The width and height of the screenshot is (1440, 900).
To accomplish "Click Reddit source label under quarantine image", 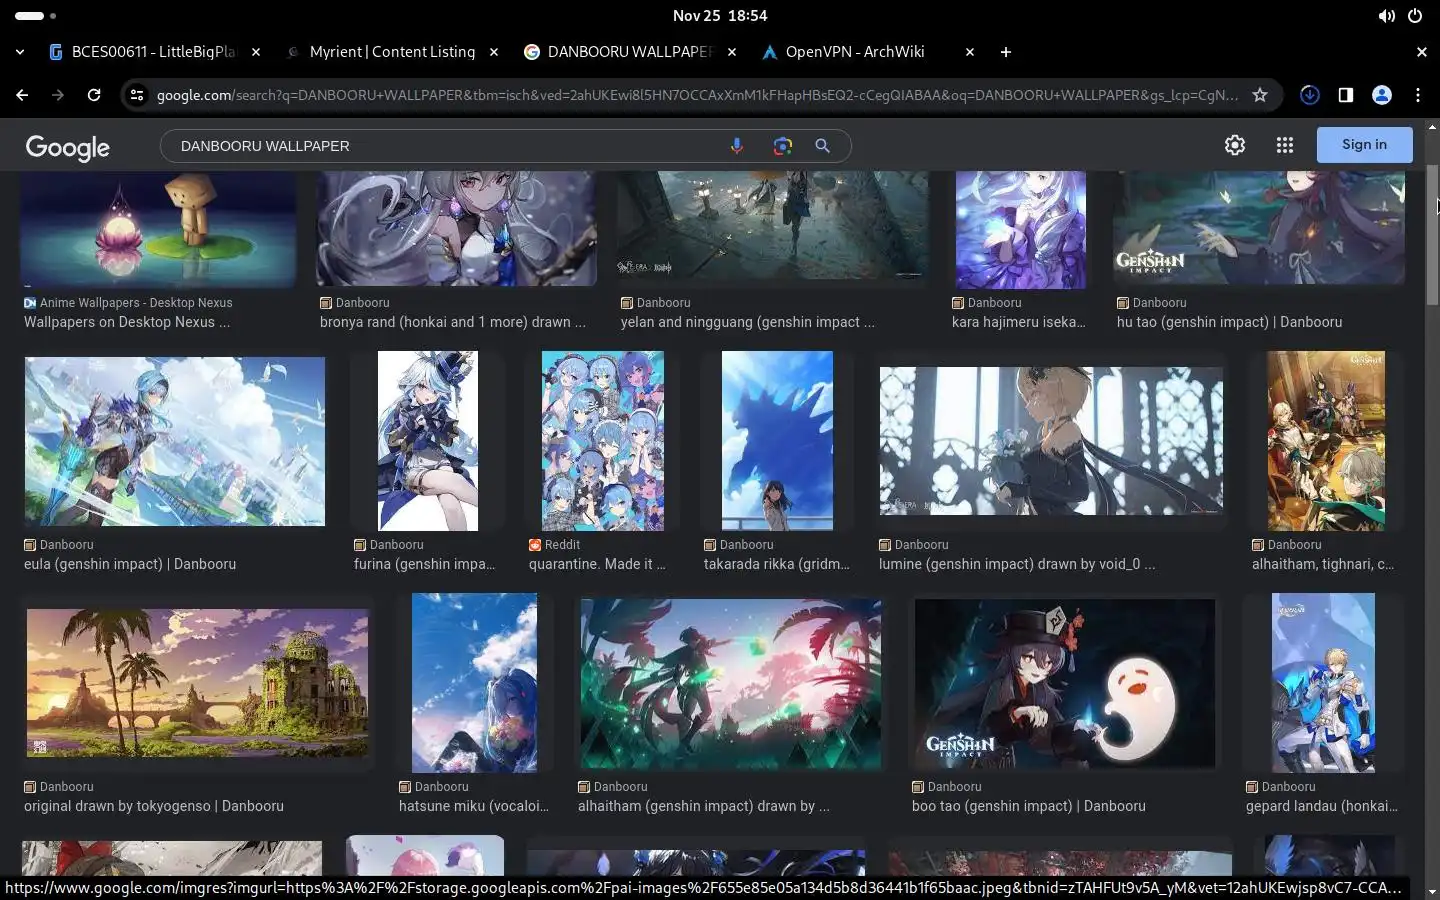I will tap(562, 545).
